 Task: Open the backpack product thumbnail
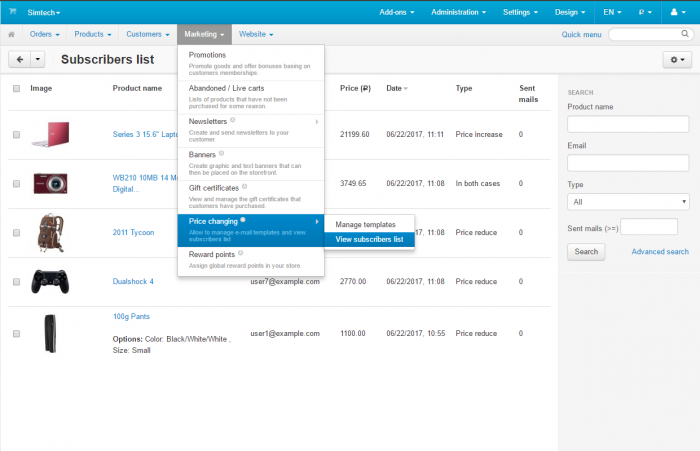coord(50,233)
